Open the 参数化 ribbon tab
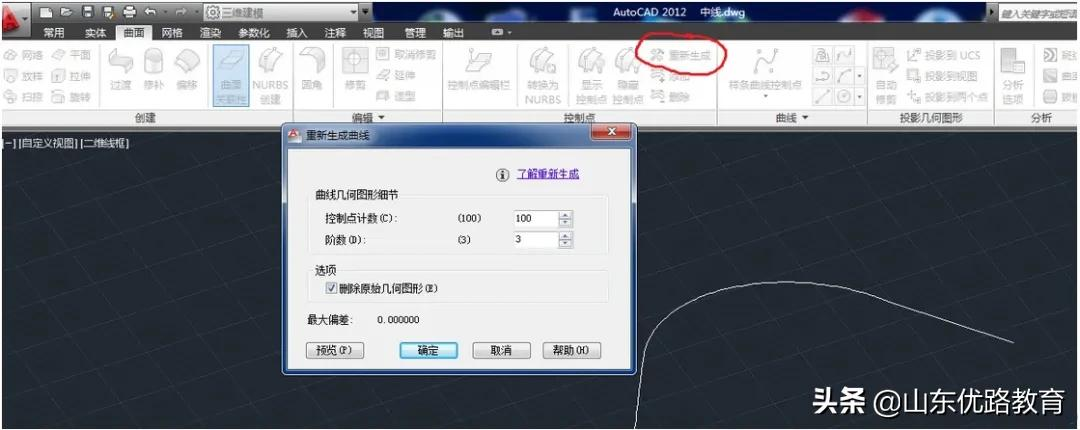The image size is (1080, 430). click(254, 32)
